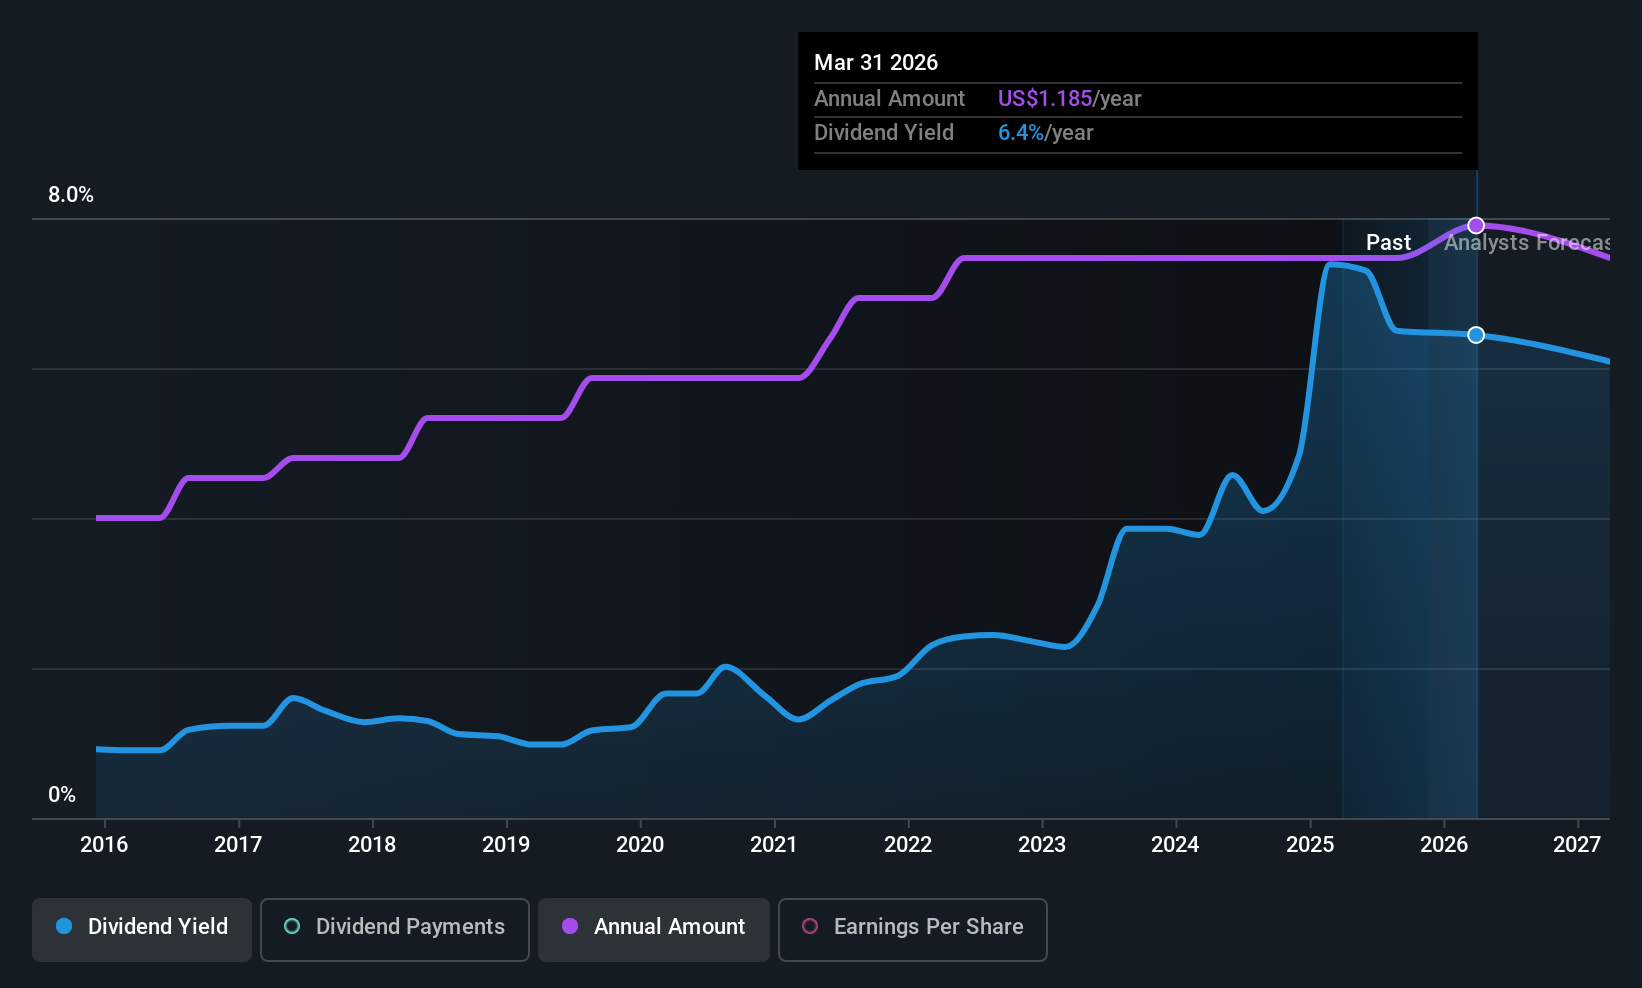Image resolution: width=1642 pixels, height=988 pixels.
Task: Click the US$1.185/year tooltip value
Action: [x=1069, y=99]
